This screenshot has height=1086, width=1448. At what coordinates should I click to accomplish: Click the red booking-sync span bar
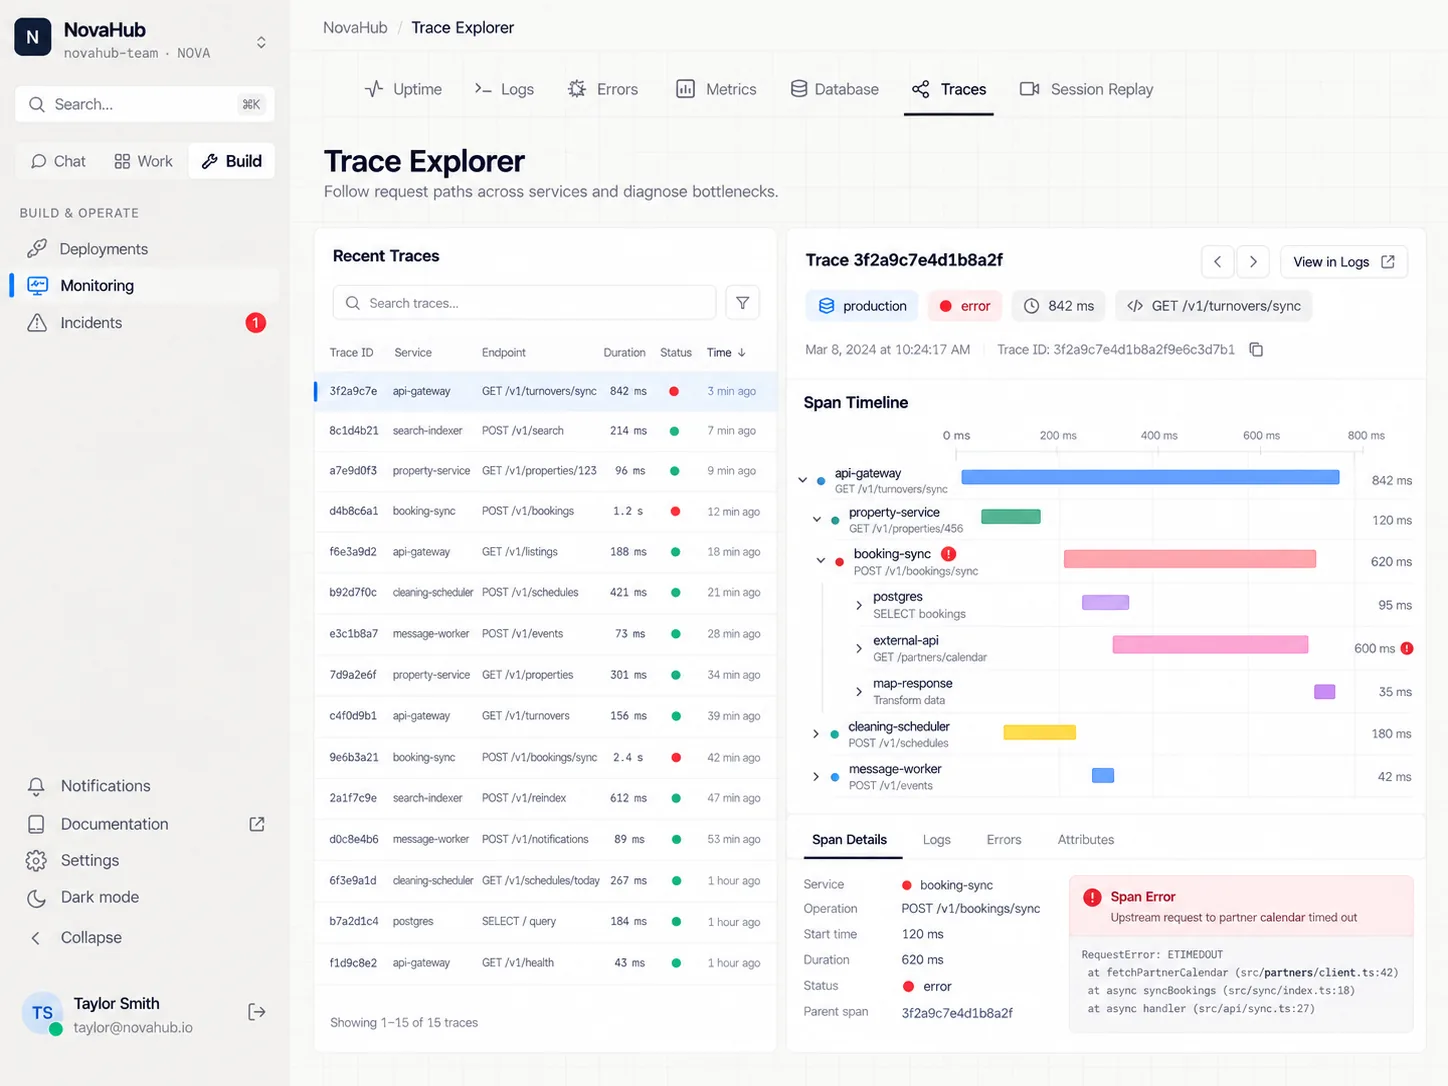click(1190, 559)
